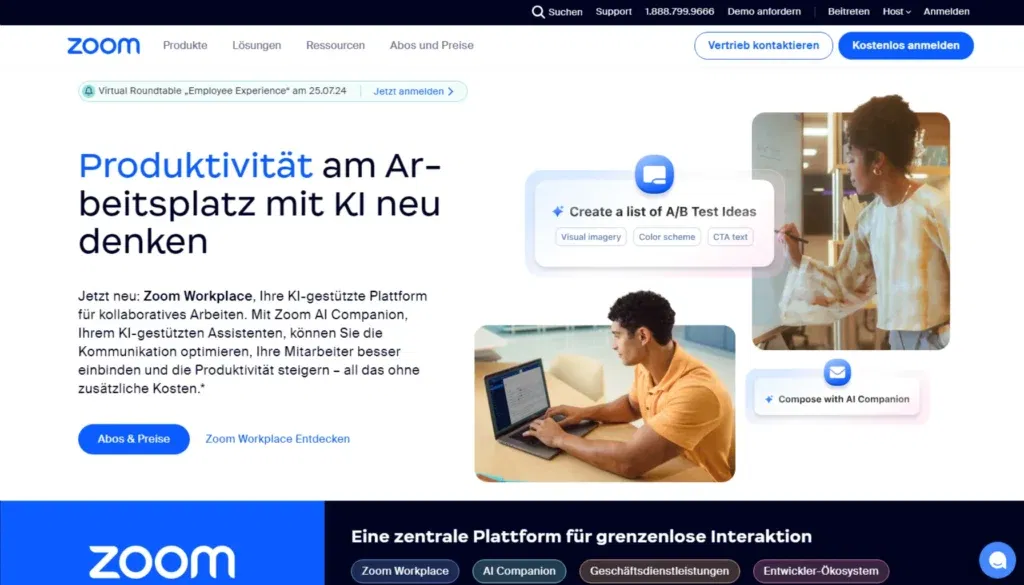Click the sparkle icon before Create A/B Test Ideas
1024x585 pixels.
coord(558,211)
